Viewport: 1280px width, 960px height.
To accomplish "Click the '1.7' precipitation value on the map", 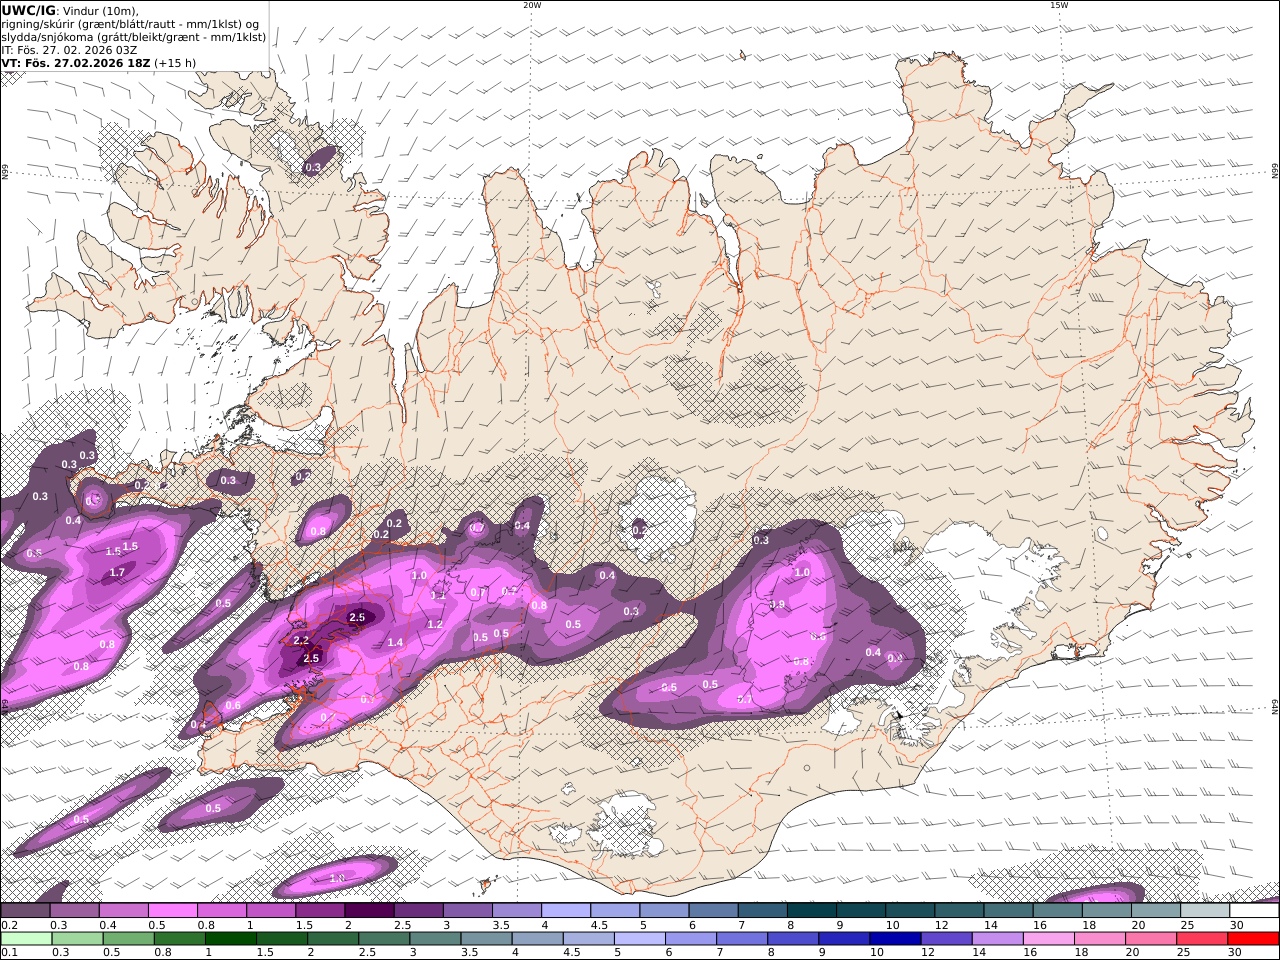I will 117,573.
